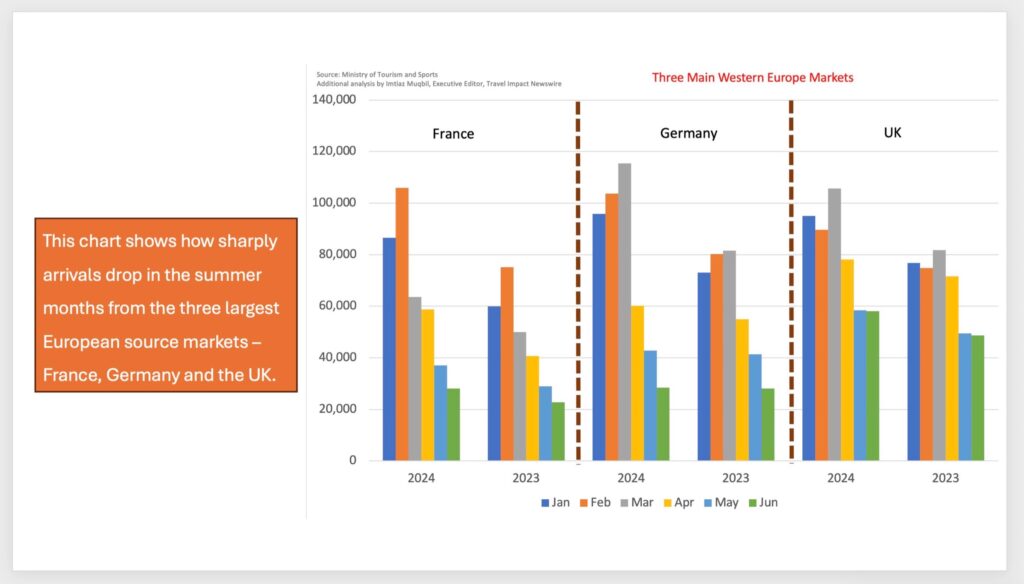
Task: Select the France section label
Action: tap(453, 133)
